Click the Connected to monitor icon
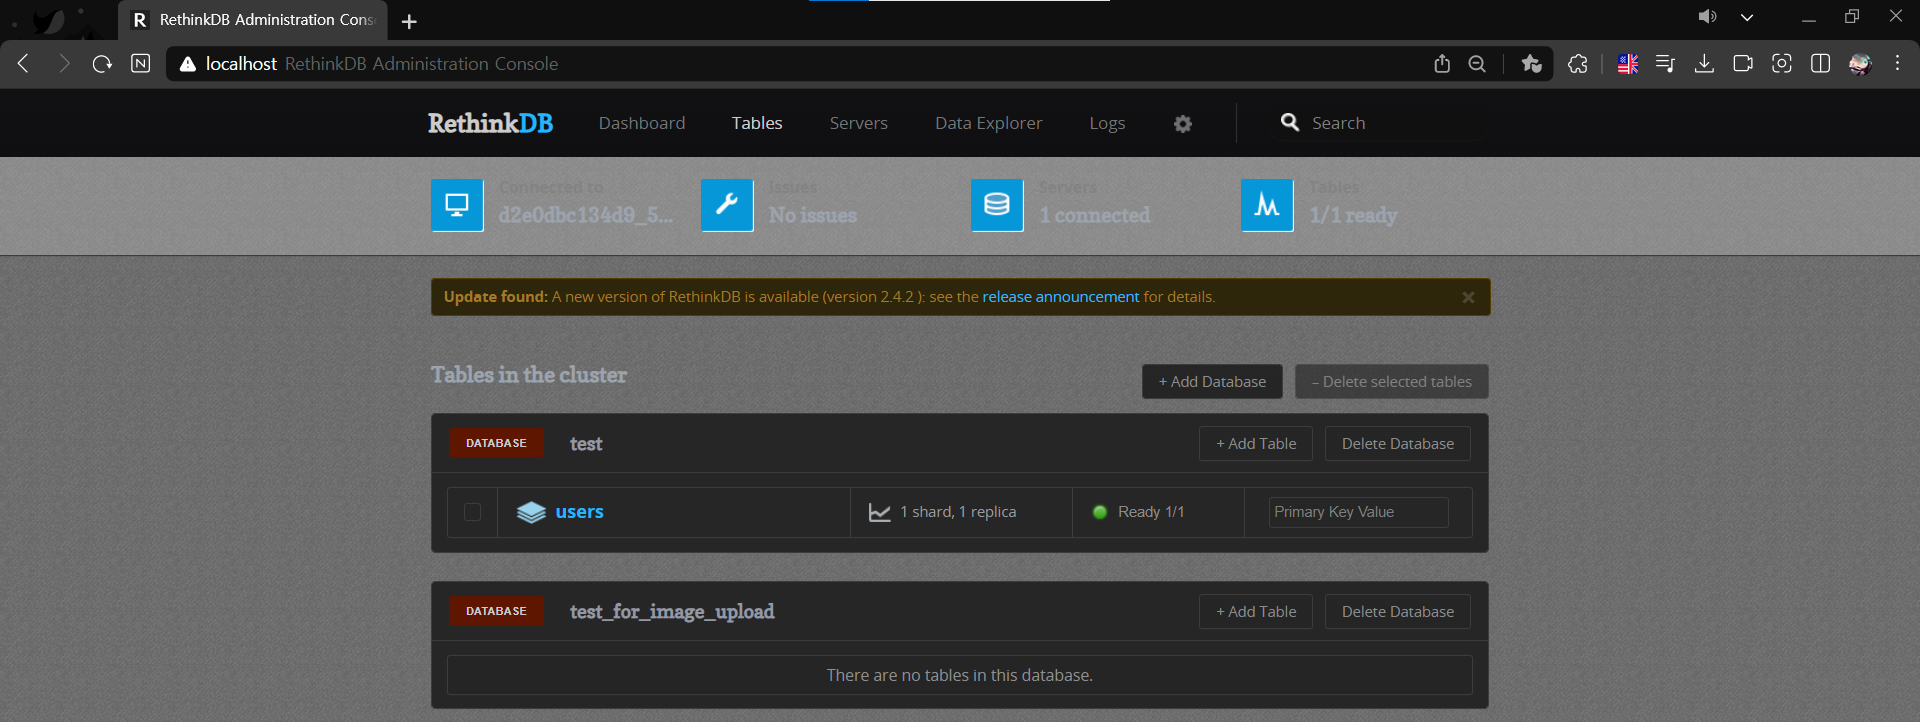This screenshot has width=1920, height=722. pos(457,205)
